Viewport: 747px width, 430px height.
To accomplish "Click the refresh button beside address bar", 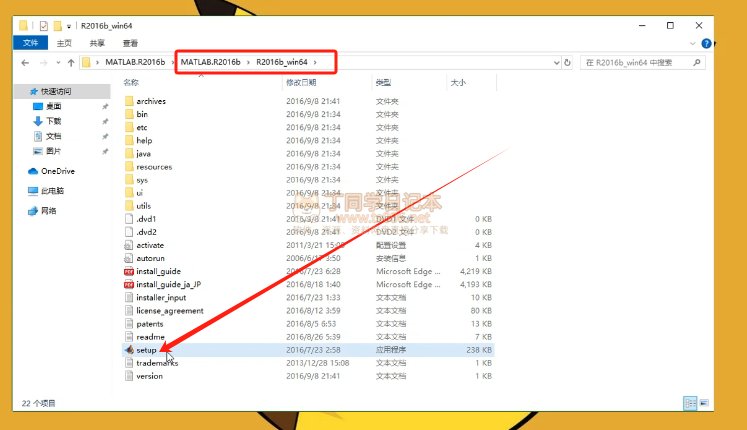I will (x=567, y=62).
